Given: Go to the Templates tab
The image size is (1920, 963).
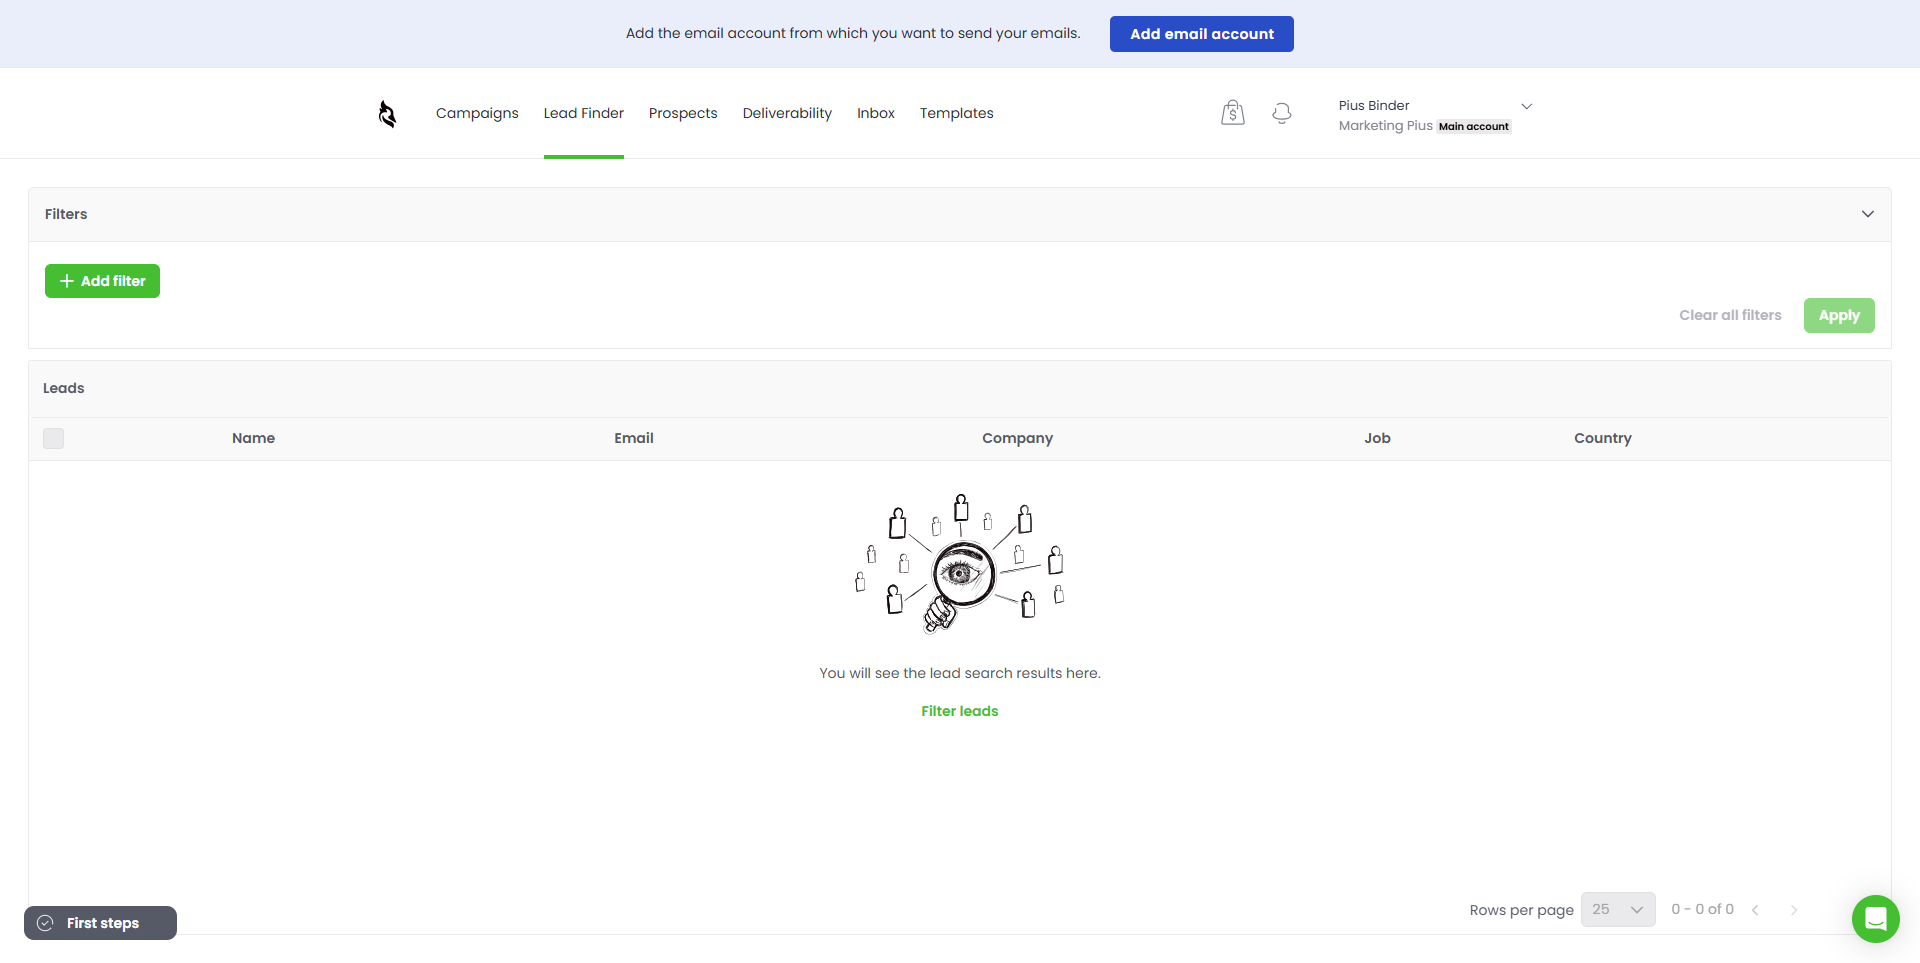Looking at the screenshot, I should coord(956,113).
